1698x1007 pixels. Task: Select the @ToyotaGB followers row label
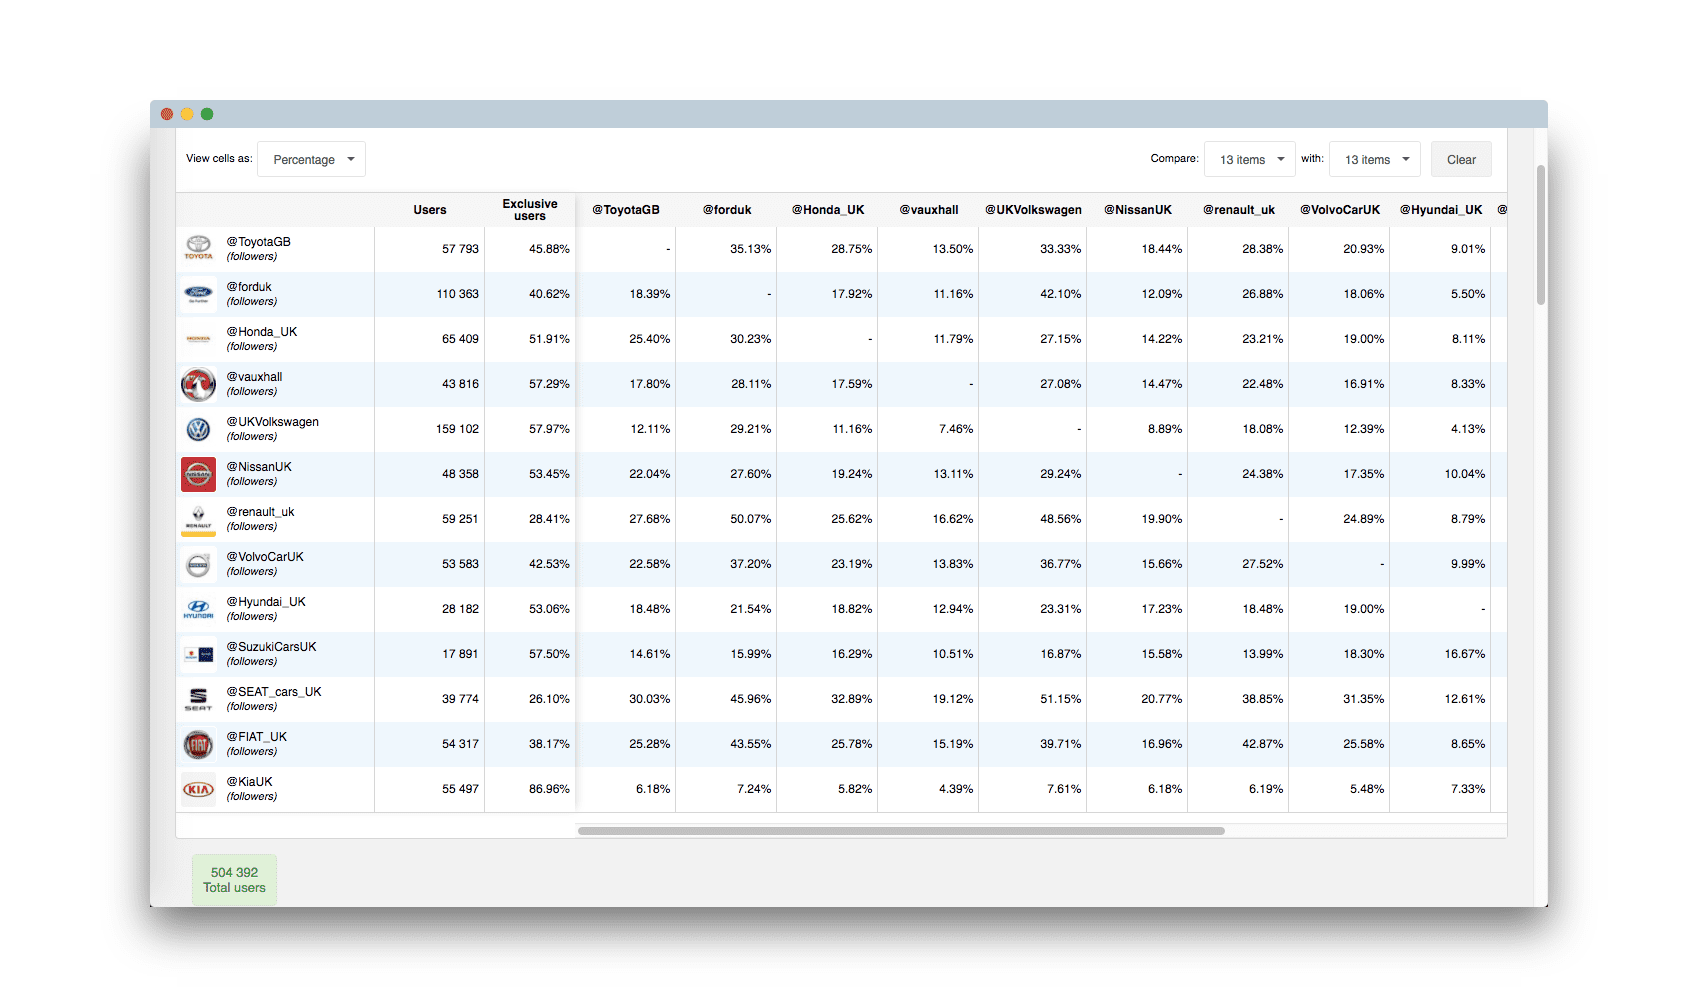point(258,249)
